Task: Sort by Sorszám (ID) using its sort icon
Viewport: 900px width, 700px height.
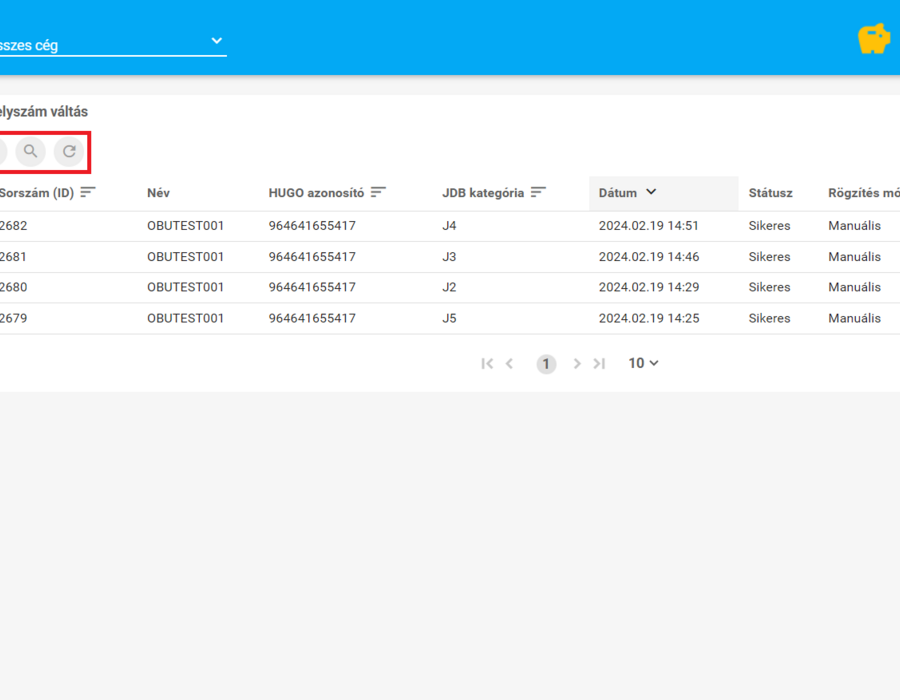Action: [88, 192]
